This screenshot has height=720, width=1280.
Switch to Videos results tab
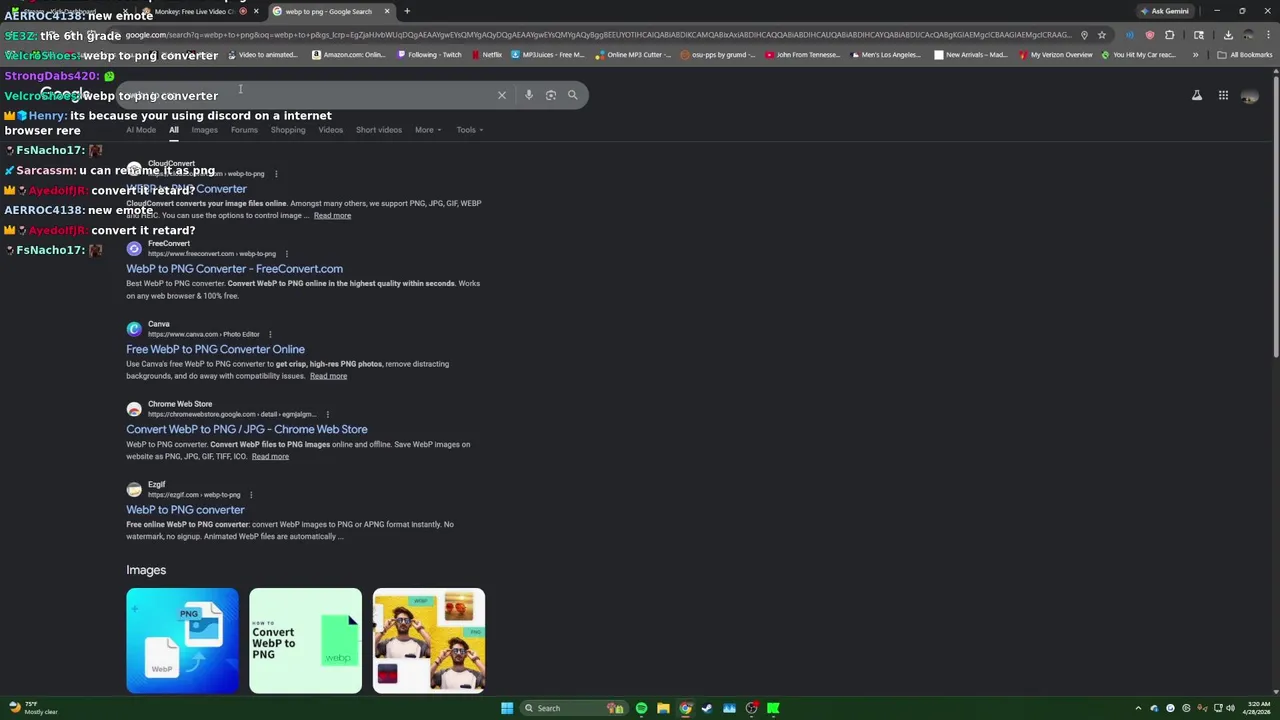tap(330, 130)
